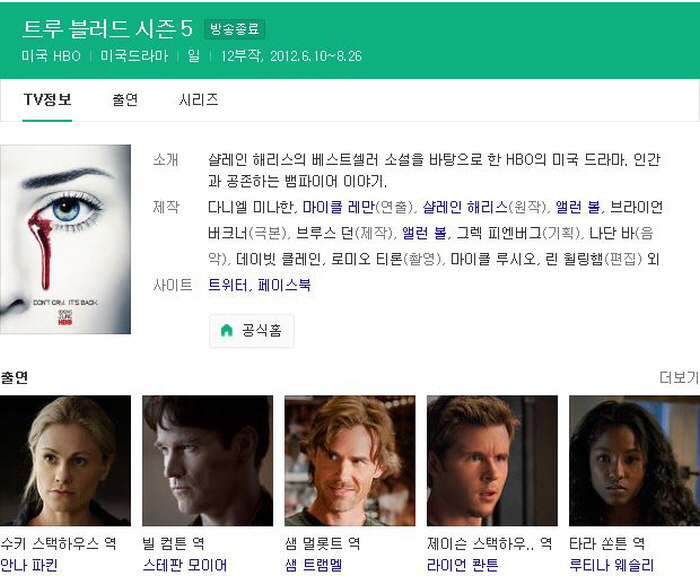Screen dimensions: 700x576
Task: Open 루티나 웨슬리 cast photo
Action: coord(634,460)
